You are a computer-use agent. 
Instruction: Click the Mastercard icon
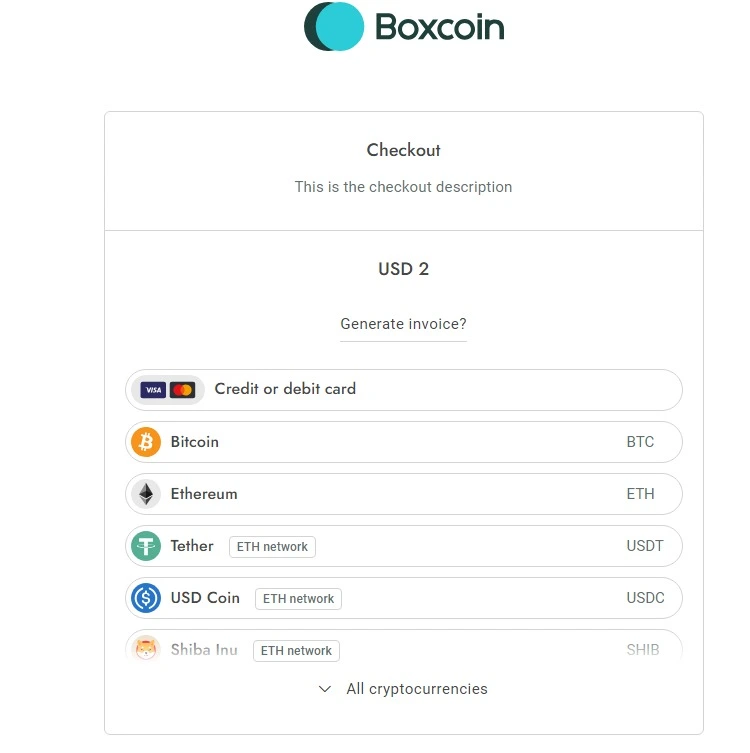(x=182, y=390)
